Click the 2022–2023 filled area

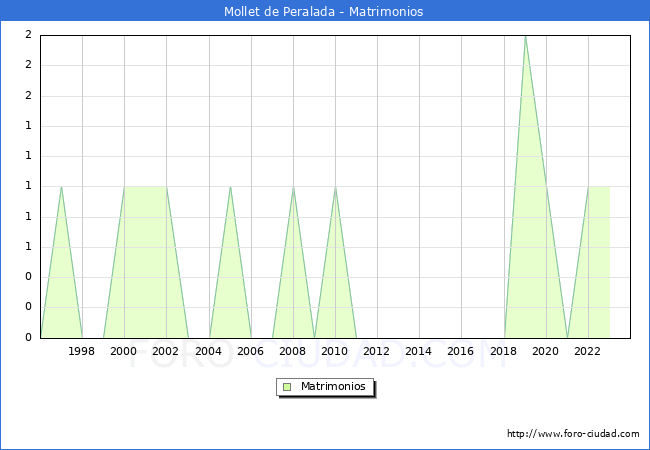599,262
